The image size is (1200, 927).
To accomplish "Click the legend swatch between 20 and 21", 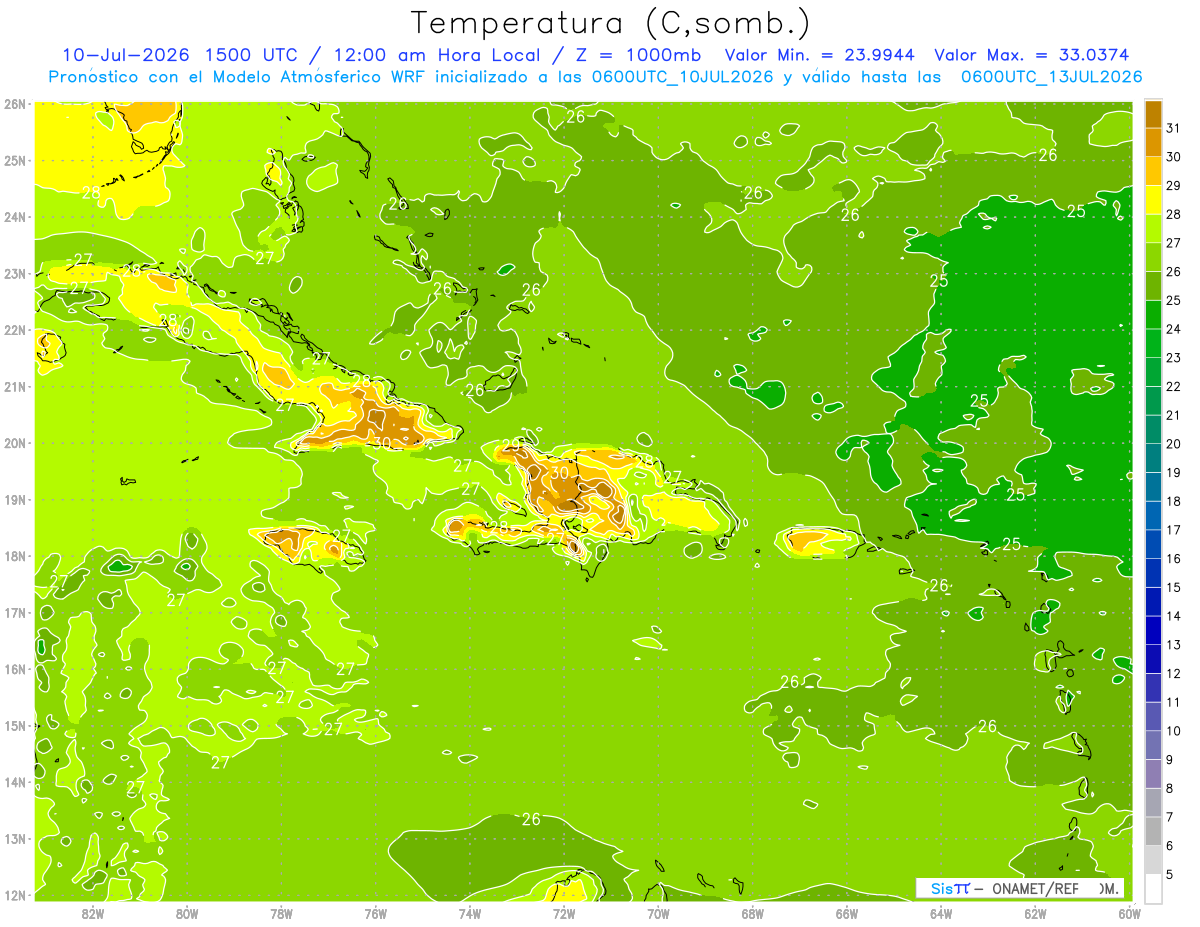I will (x=1153, y=429).
